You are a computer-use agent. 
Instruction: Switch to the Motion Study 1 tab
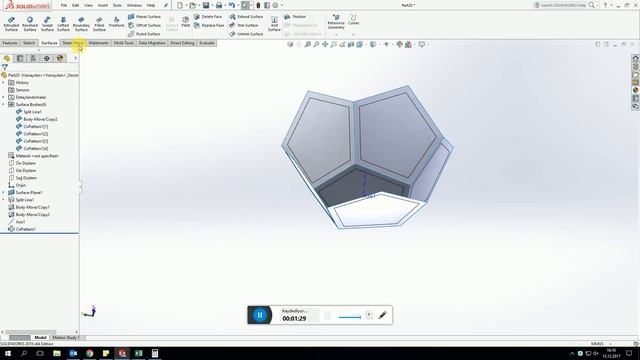click(65, 338)
